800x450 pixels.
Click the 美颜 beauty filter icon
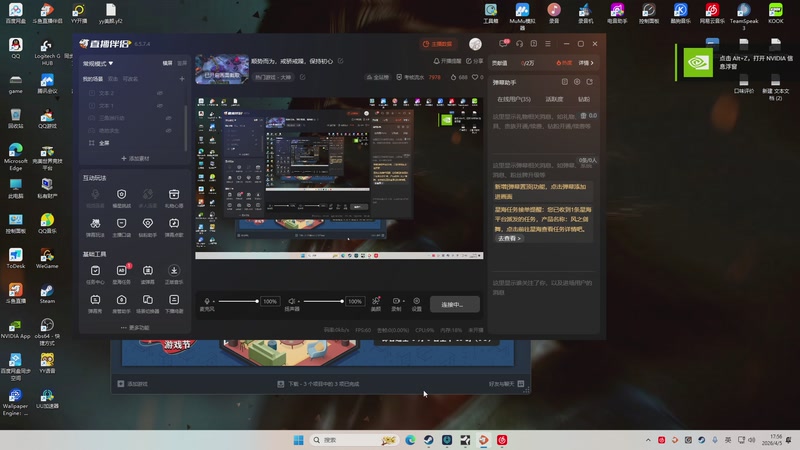(x=376, y=302)
